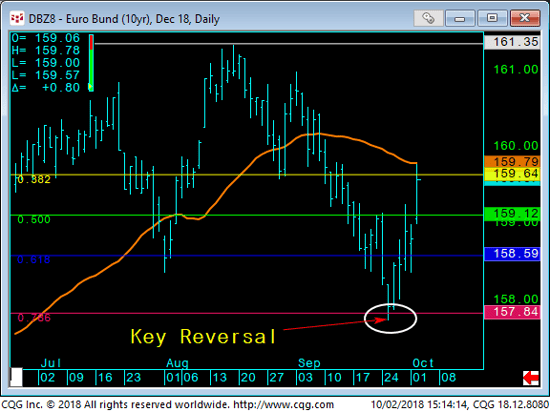The height and width of the screenshot is (412, 550).
Task: Click the red-green vertical bar indicator
Action: 91,63
